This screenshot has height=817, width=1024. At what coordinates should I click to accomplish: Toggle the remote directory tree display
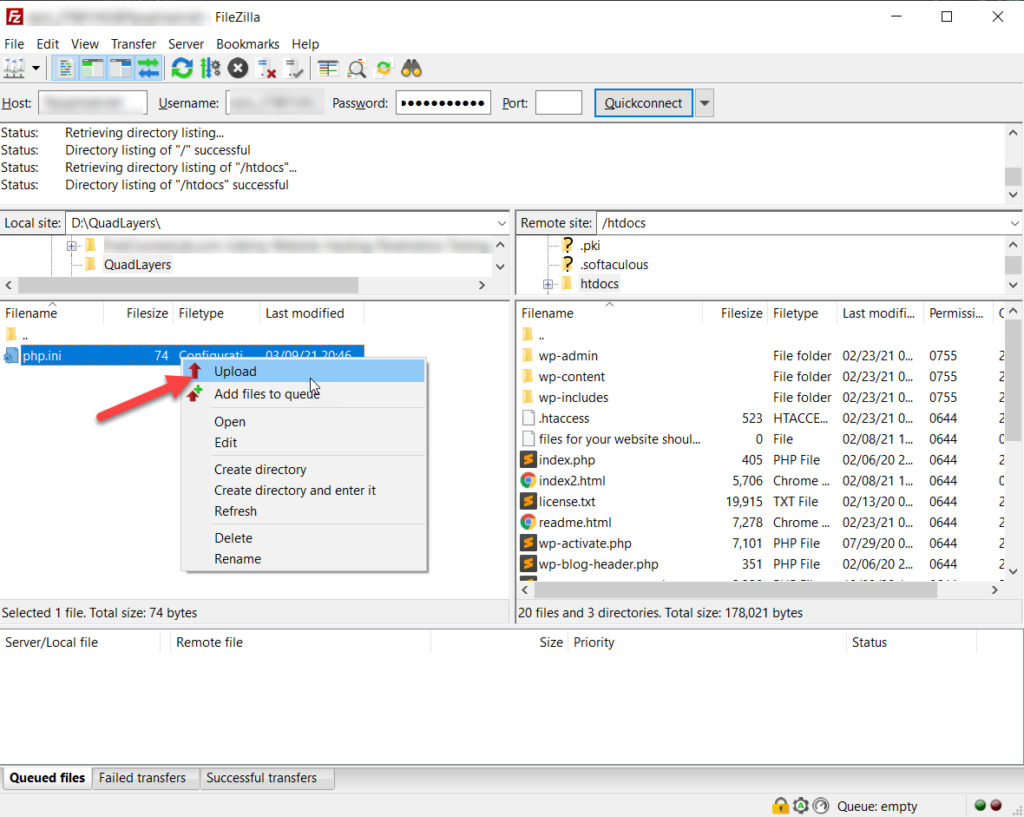click(121, 68)
